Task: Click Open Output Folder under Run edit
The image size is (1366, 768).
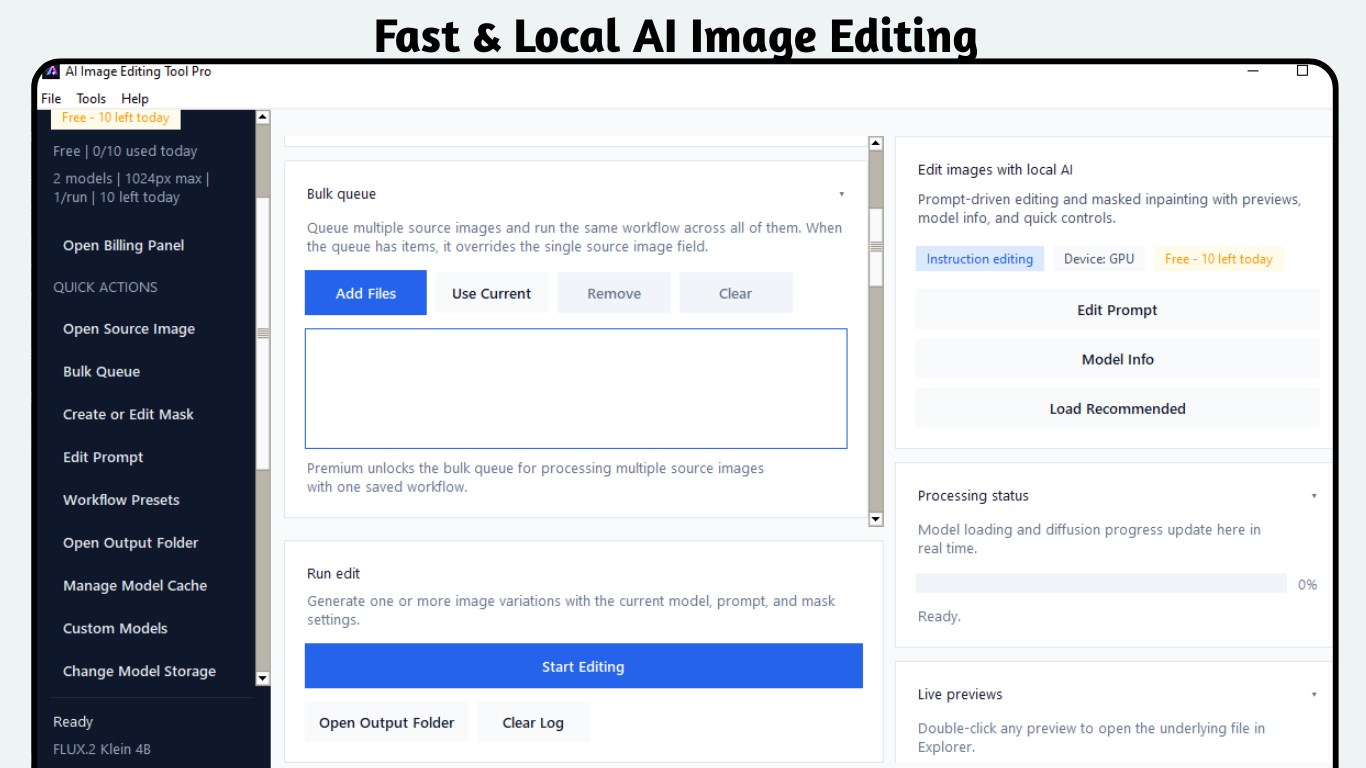Action: click(x=387, y=722)
